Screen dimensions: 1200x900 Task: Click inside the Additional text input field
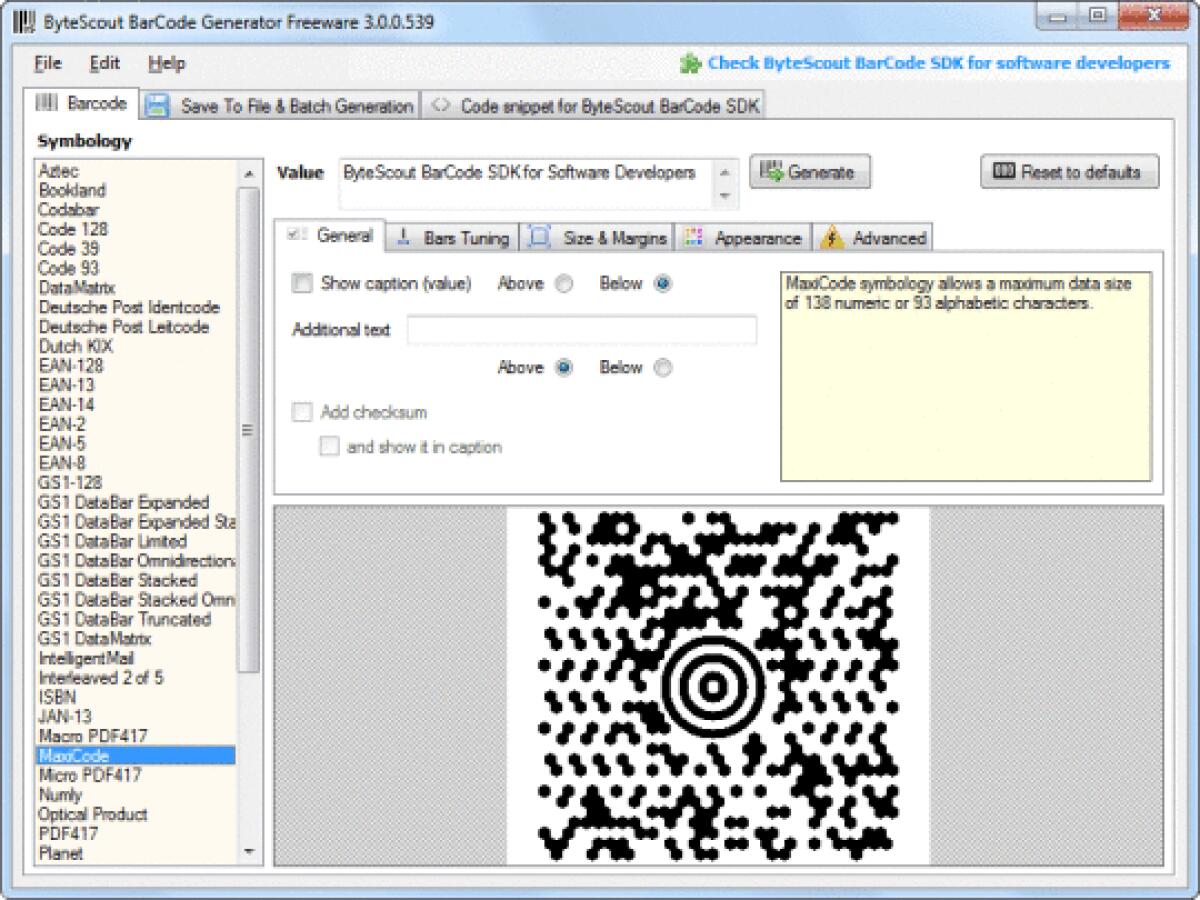(580, 330)
